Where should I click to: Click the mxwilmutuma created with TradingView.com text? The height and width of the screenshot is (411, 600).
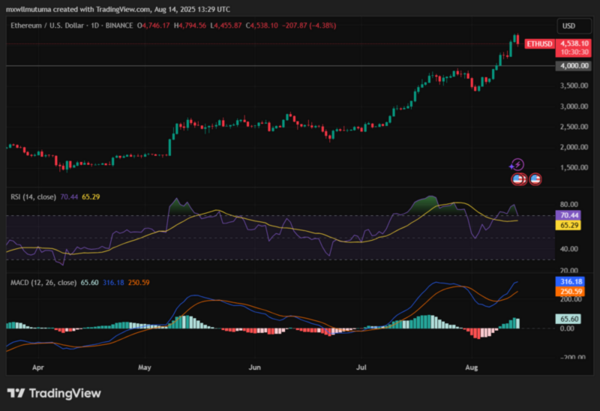[77, 8]
